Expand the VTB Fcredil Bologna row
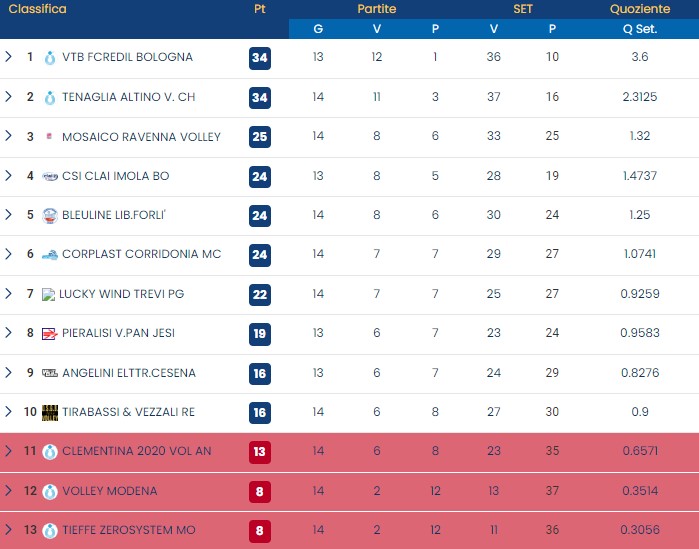 (x=9, y=57)
